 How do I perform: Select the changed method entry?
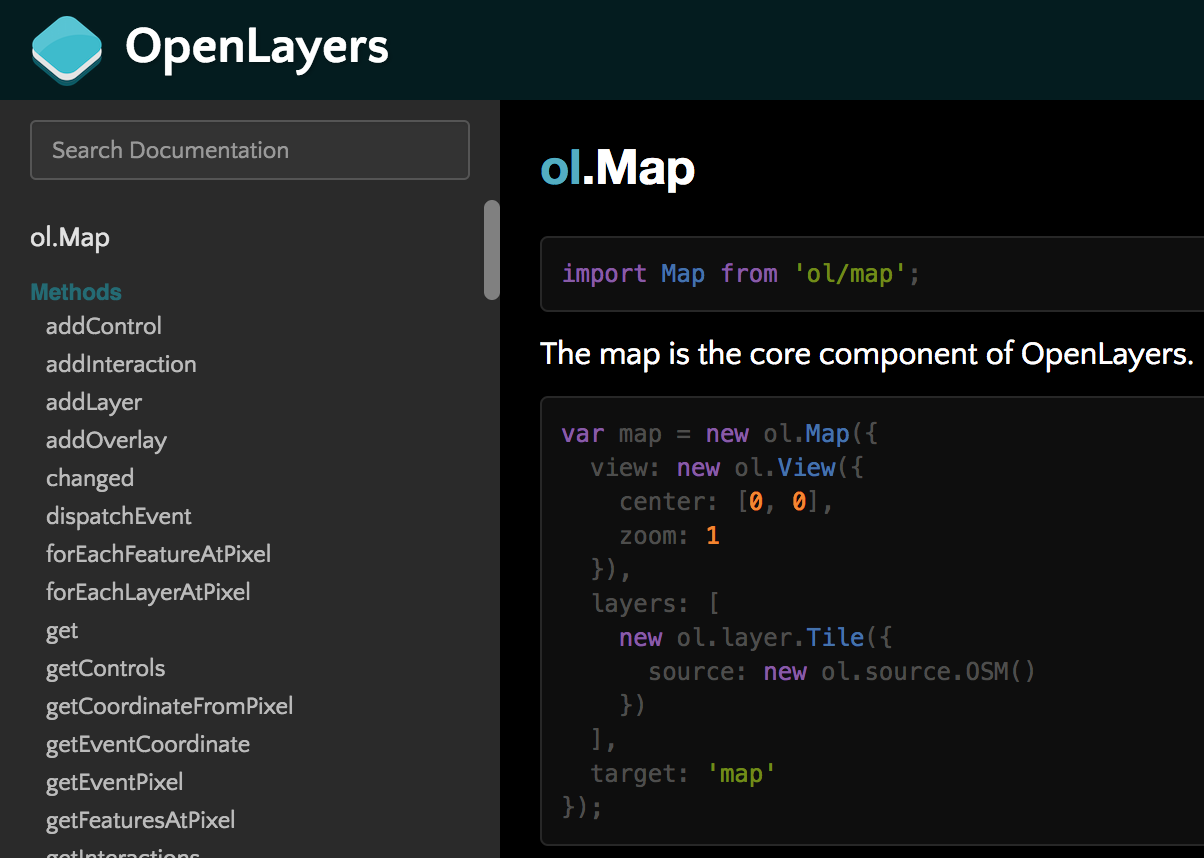tap(90, 478)
